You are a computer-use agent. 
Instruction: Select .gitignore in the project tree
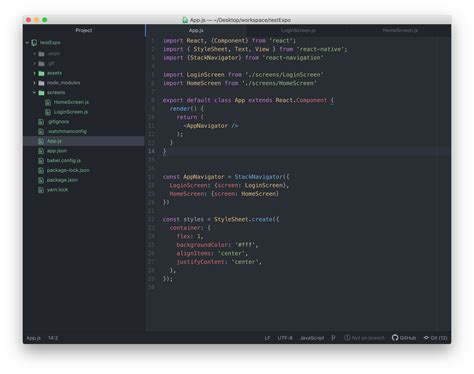click(58, 122)
